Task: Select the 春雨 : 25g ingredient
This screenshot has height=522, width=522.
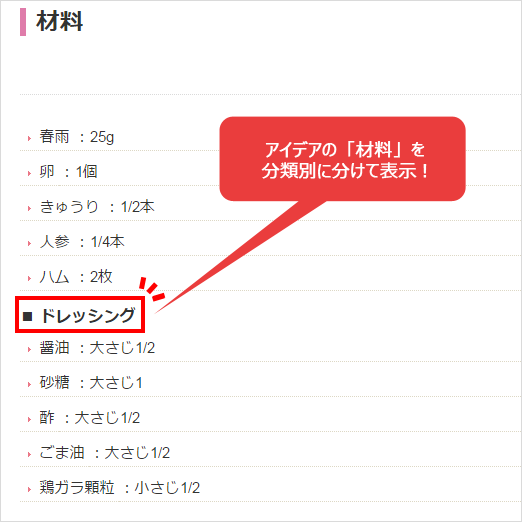Action: (x=77, y=137)
